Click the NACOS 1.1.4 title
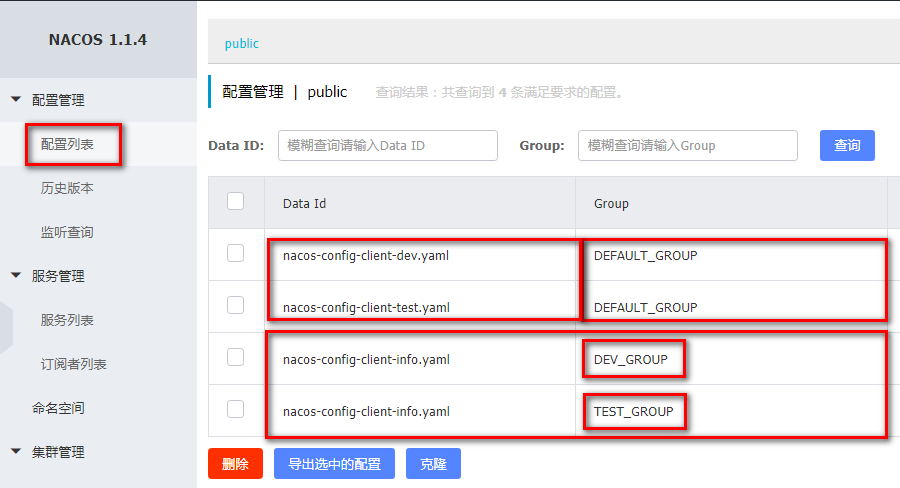 98,40
